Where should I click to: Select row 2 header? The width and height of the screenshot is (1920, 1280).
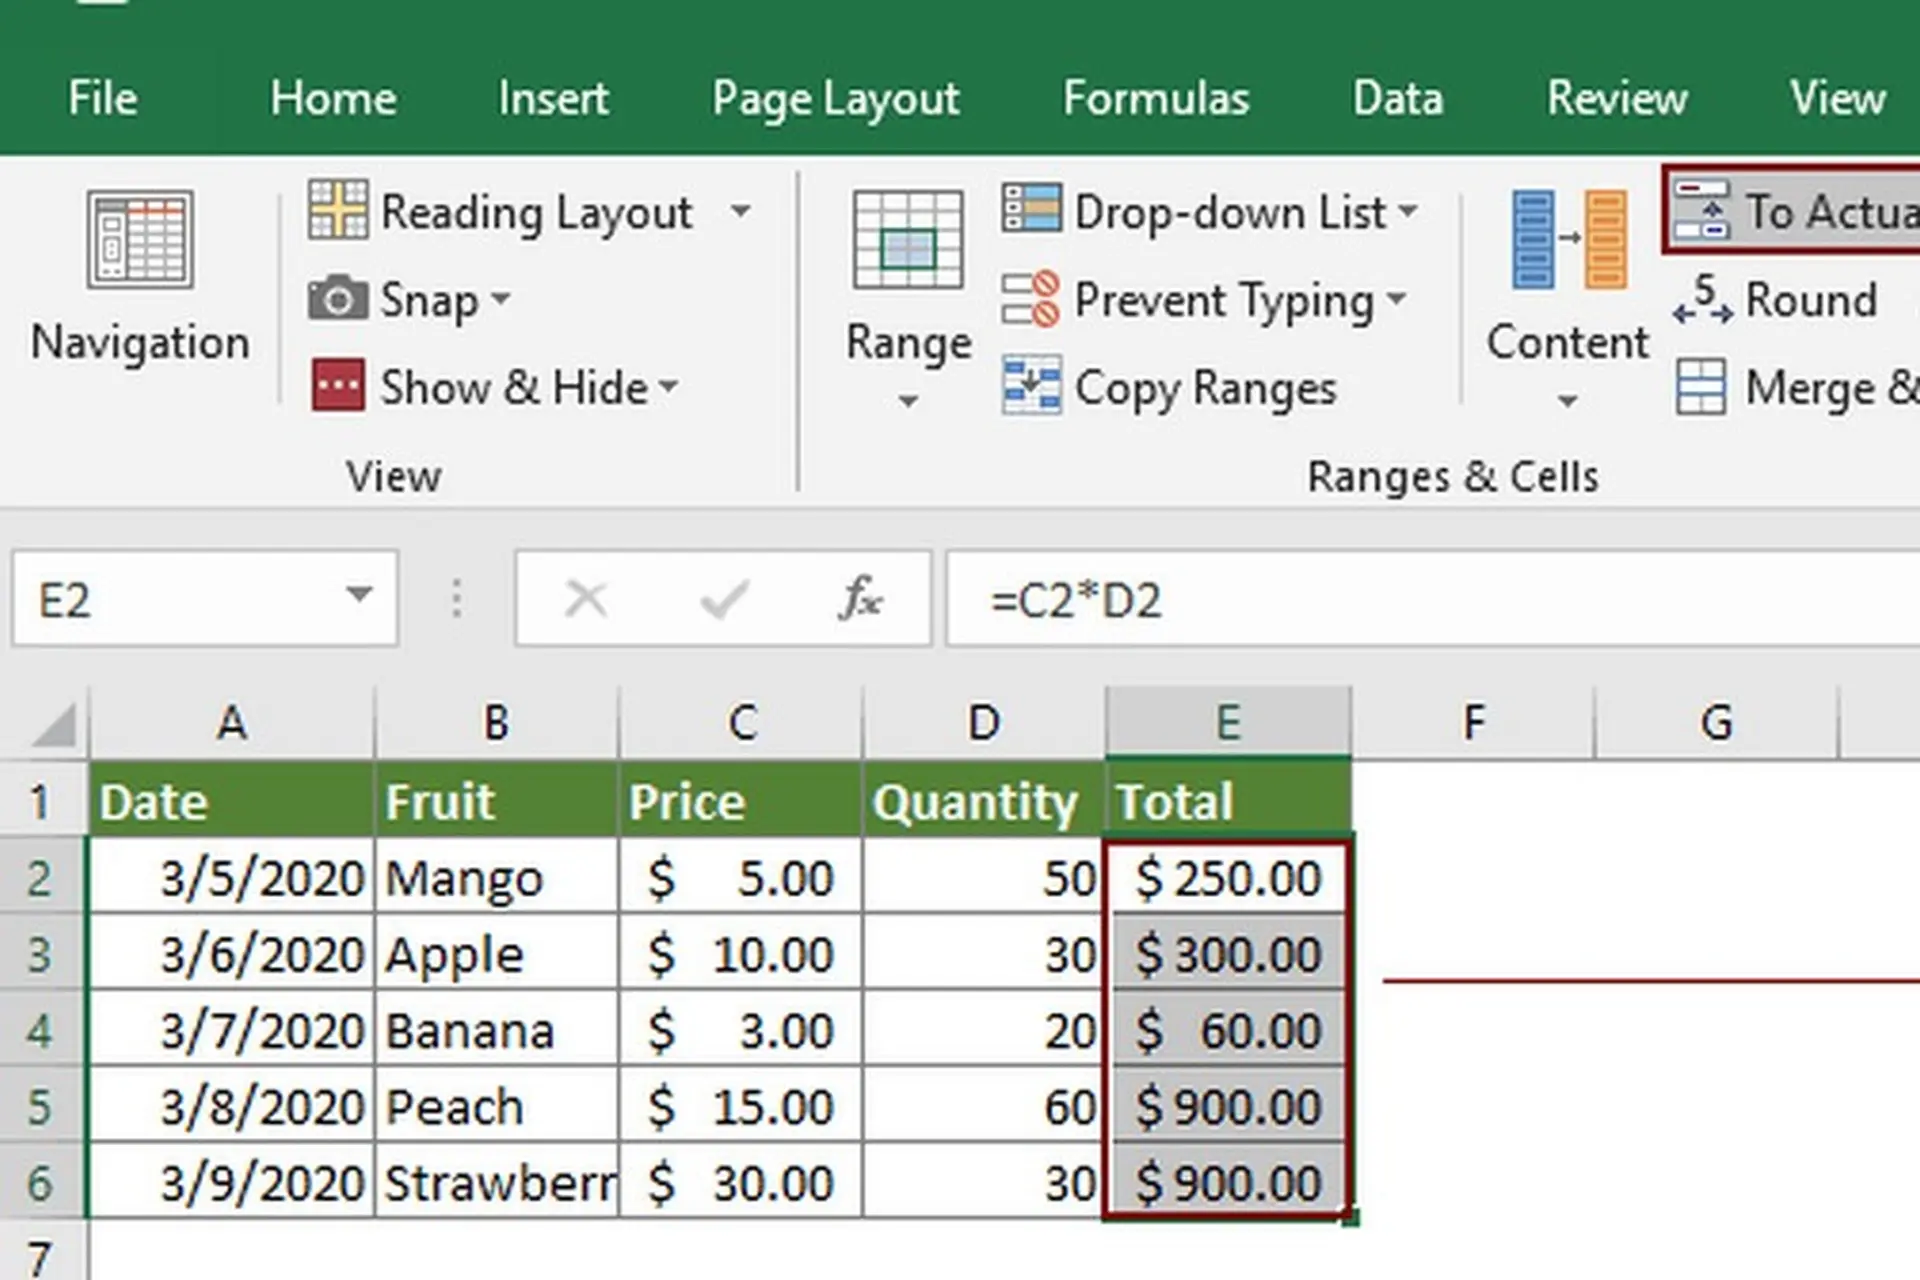pyautogui.click(x=42, y=877)
